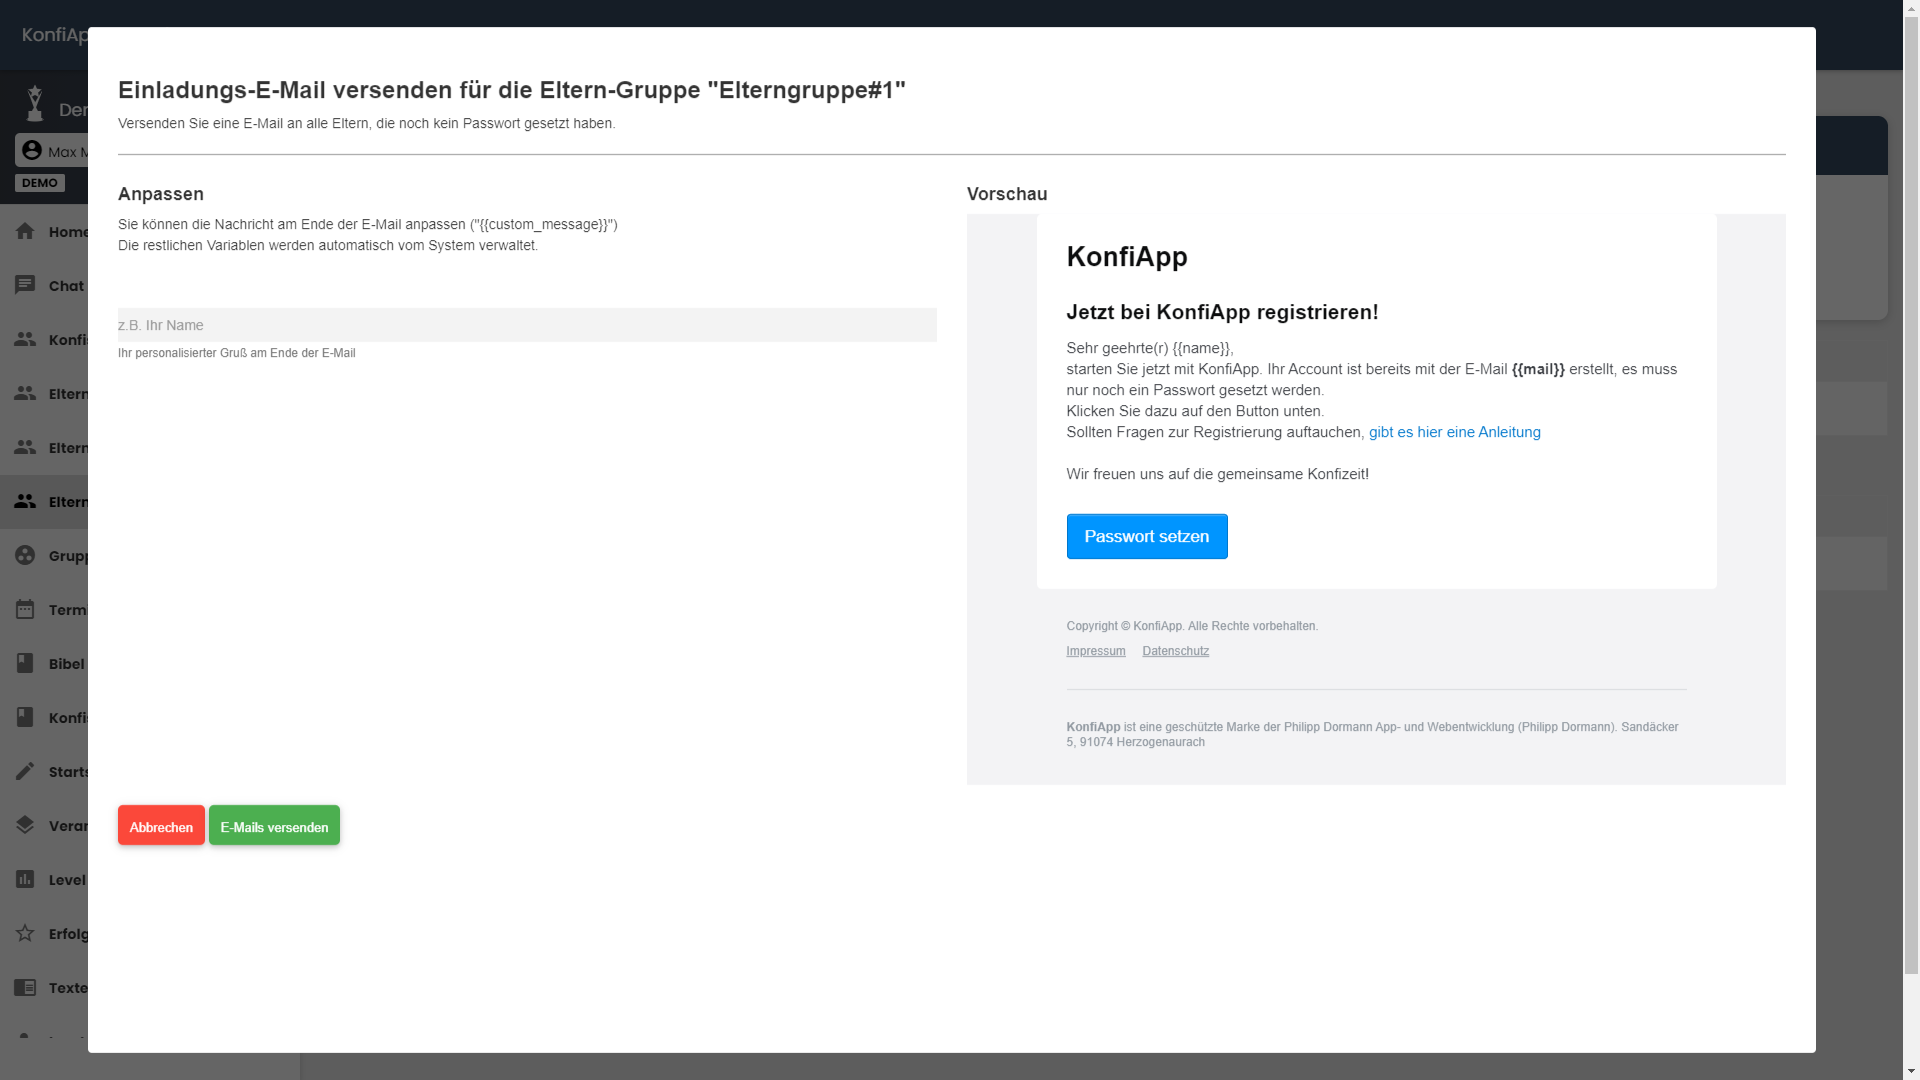This screenshot has height=1080, width=1920.
Task: Open Termine calendar icon in sidebar
Action: click(x=25, y=609)
